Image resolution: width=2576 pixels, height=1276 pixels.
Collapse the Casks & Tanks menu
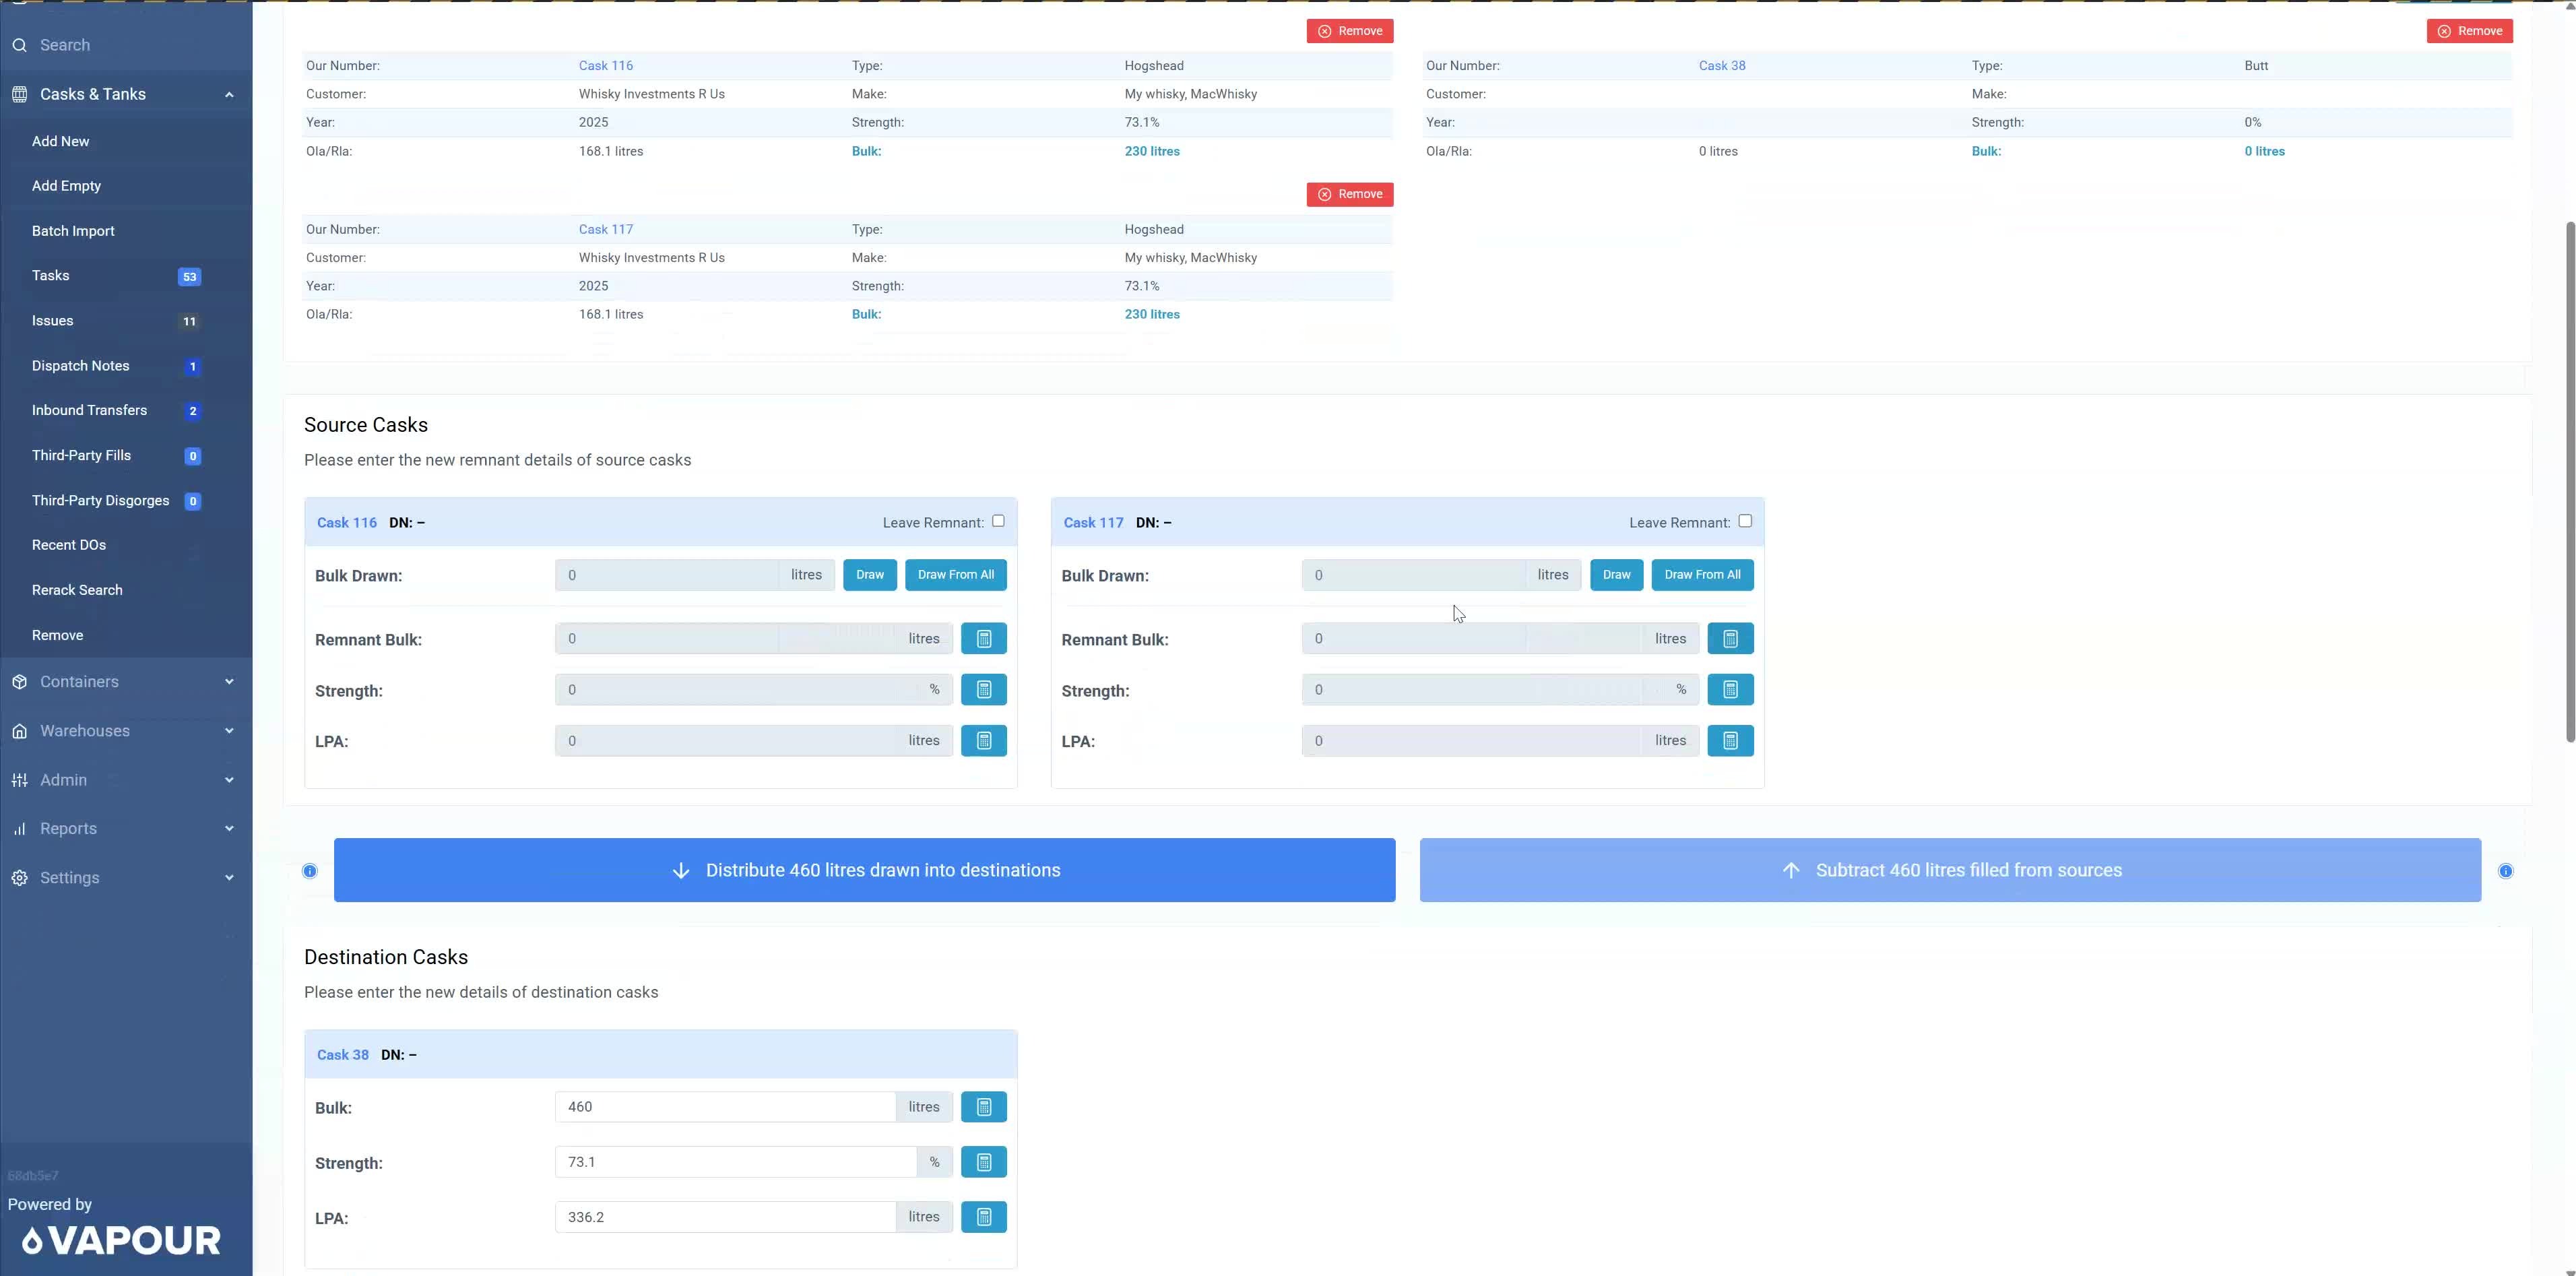[x=229, y=94]
